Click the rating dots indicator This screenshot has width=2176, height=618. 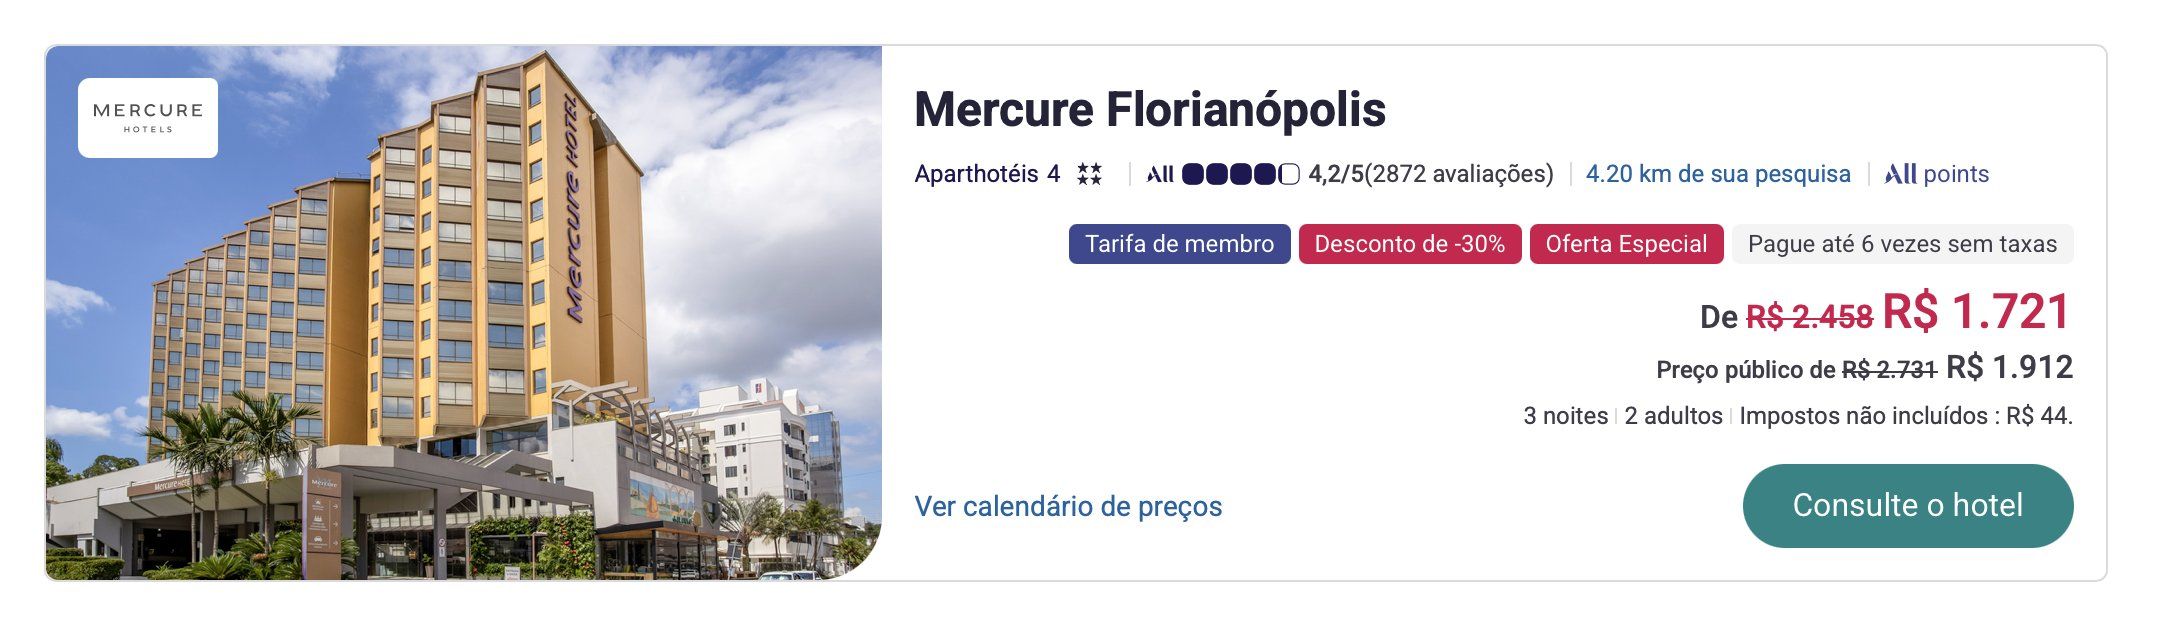coord(1240,175)
